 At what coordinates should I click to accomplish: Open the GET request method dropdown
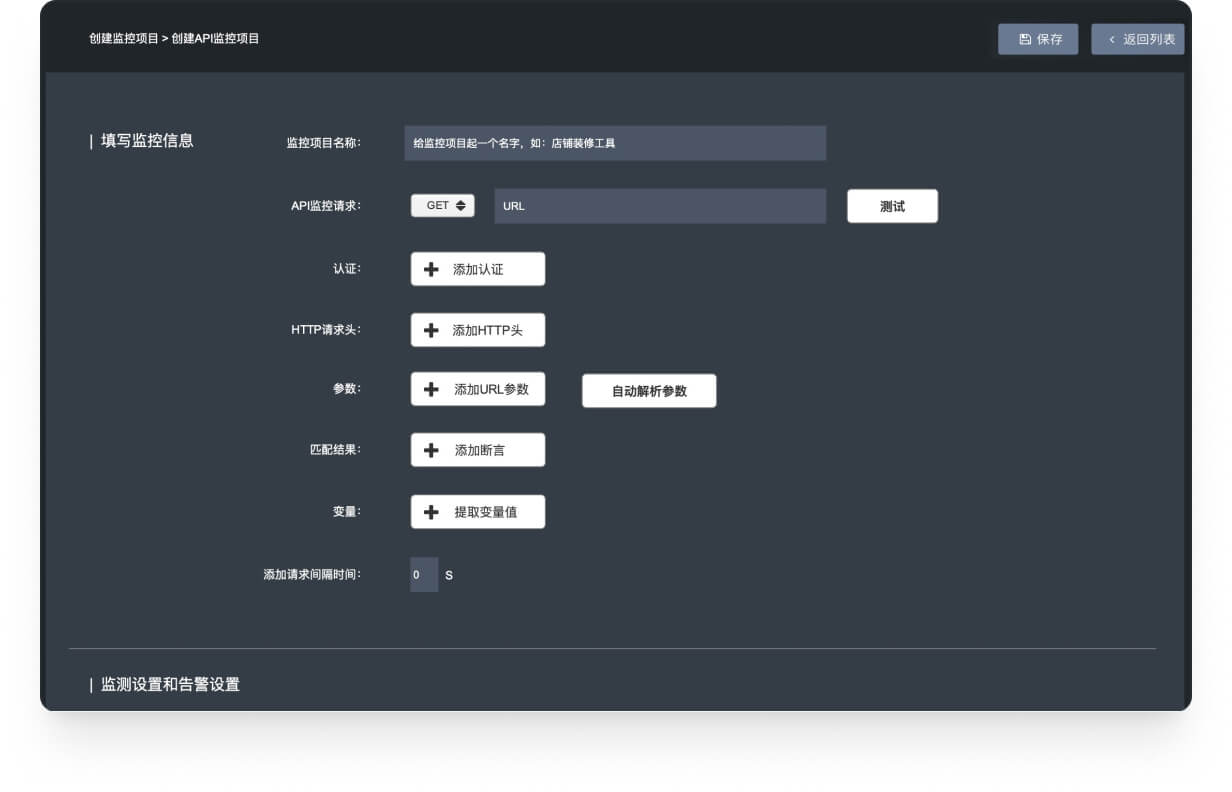(443, 205)
